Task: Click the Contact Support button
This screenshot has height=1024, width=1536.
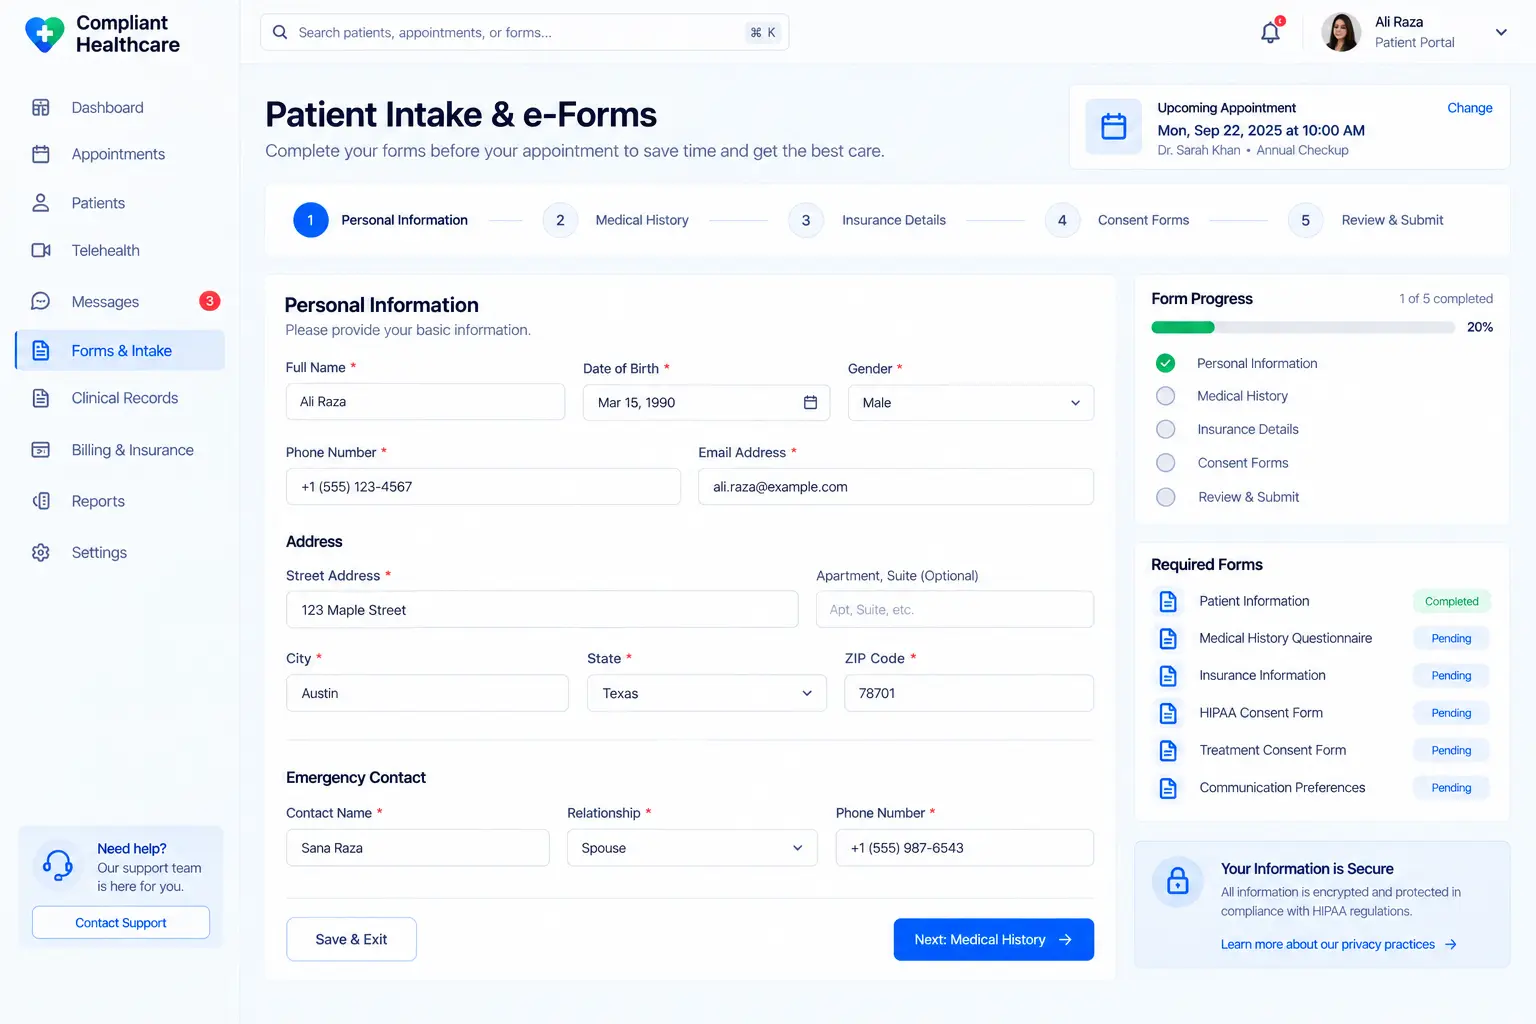Action: pos(121,922)
